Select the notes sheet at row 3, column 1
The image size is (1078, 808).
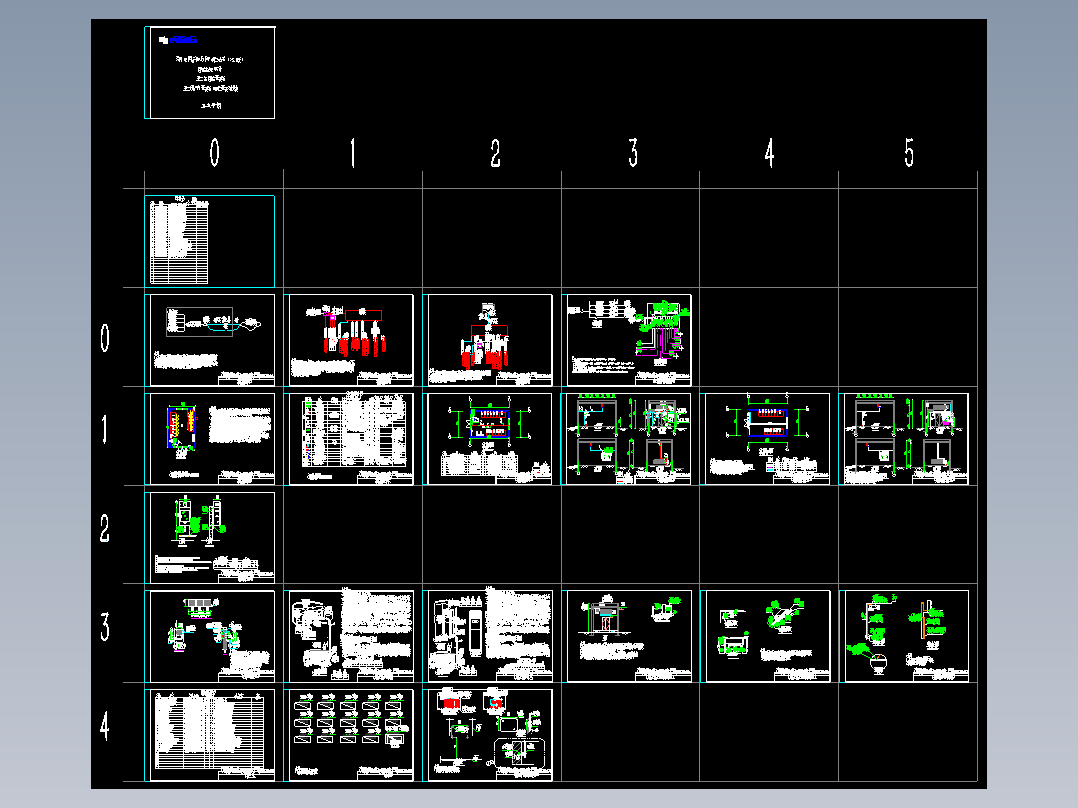pos(349,636)
